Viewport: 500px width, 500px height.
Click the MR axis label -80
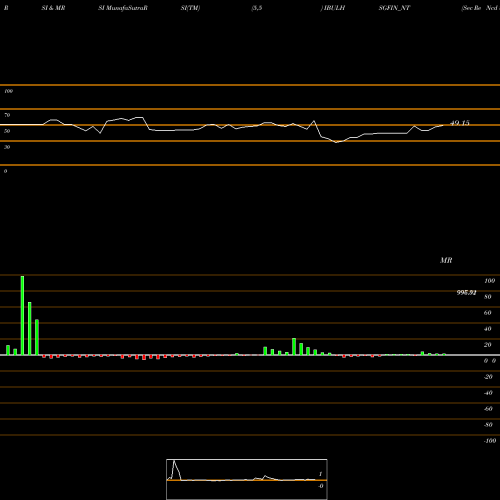[488, 425]
